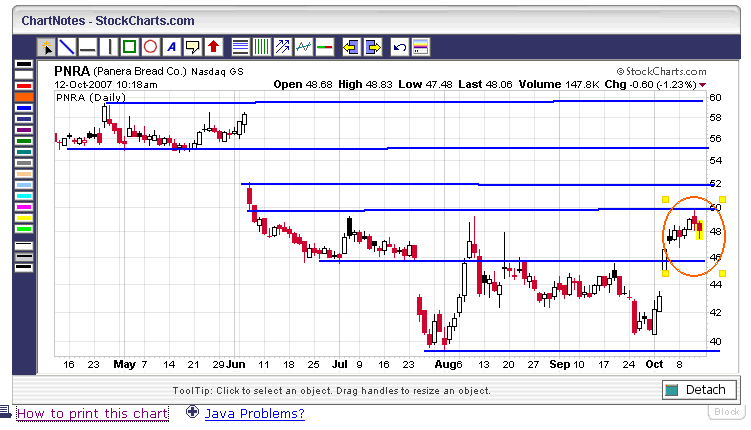Viewport: 751px width, 430px height.
Task: Click the PNRA ticker title text
Action: [x=72, y=71]
